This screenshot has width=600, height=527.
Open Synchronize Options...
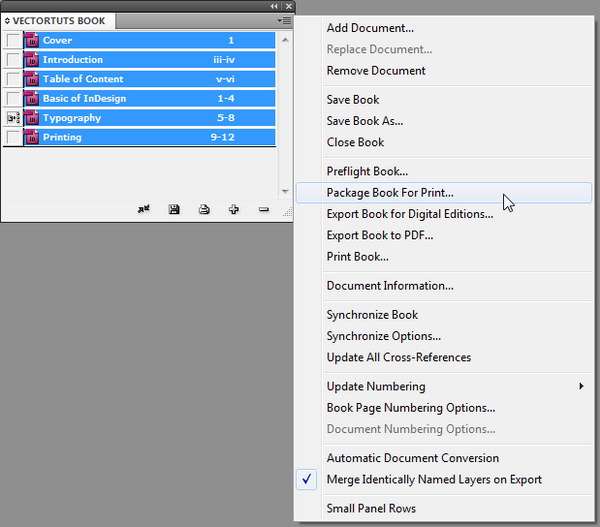(383, 336)
